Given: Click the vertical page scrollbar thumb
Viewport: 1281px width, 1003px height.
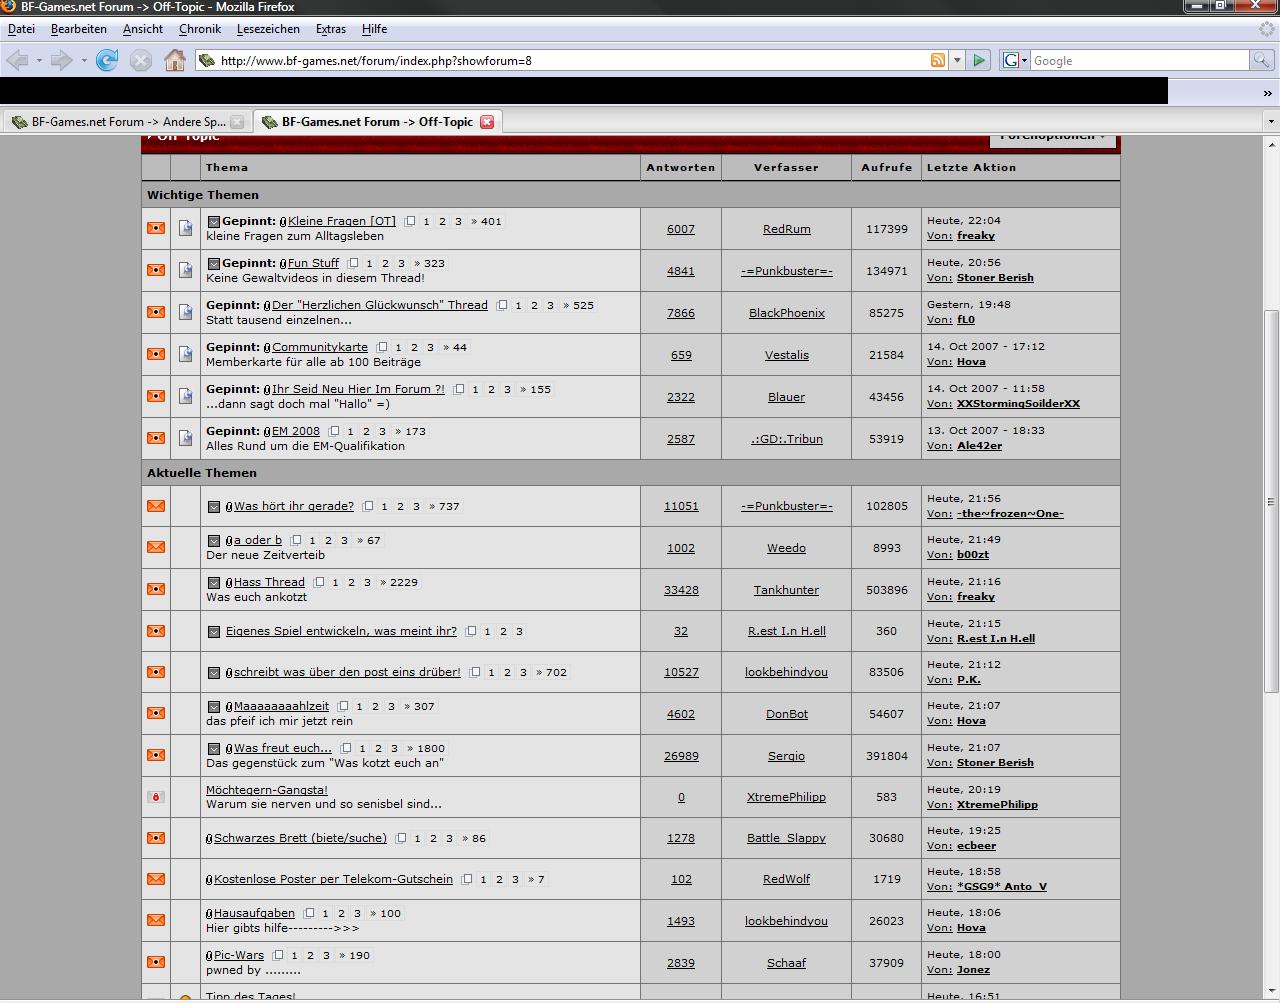Looking at the screenshot, I should pos(1271,500).
